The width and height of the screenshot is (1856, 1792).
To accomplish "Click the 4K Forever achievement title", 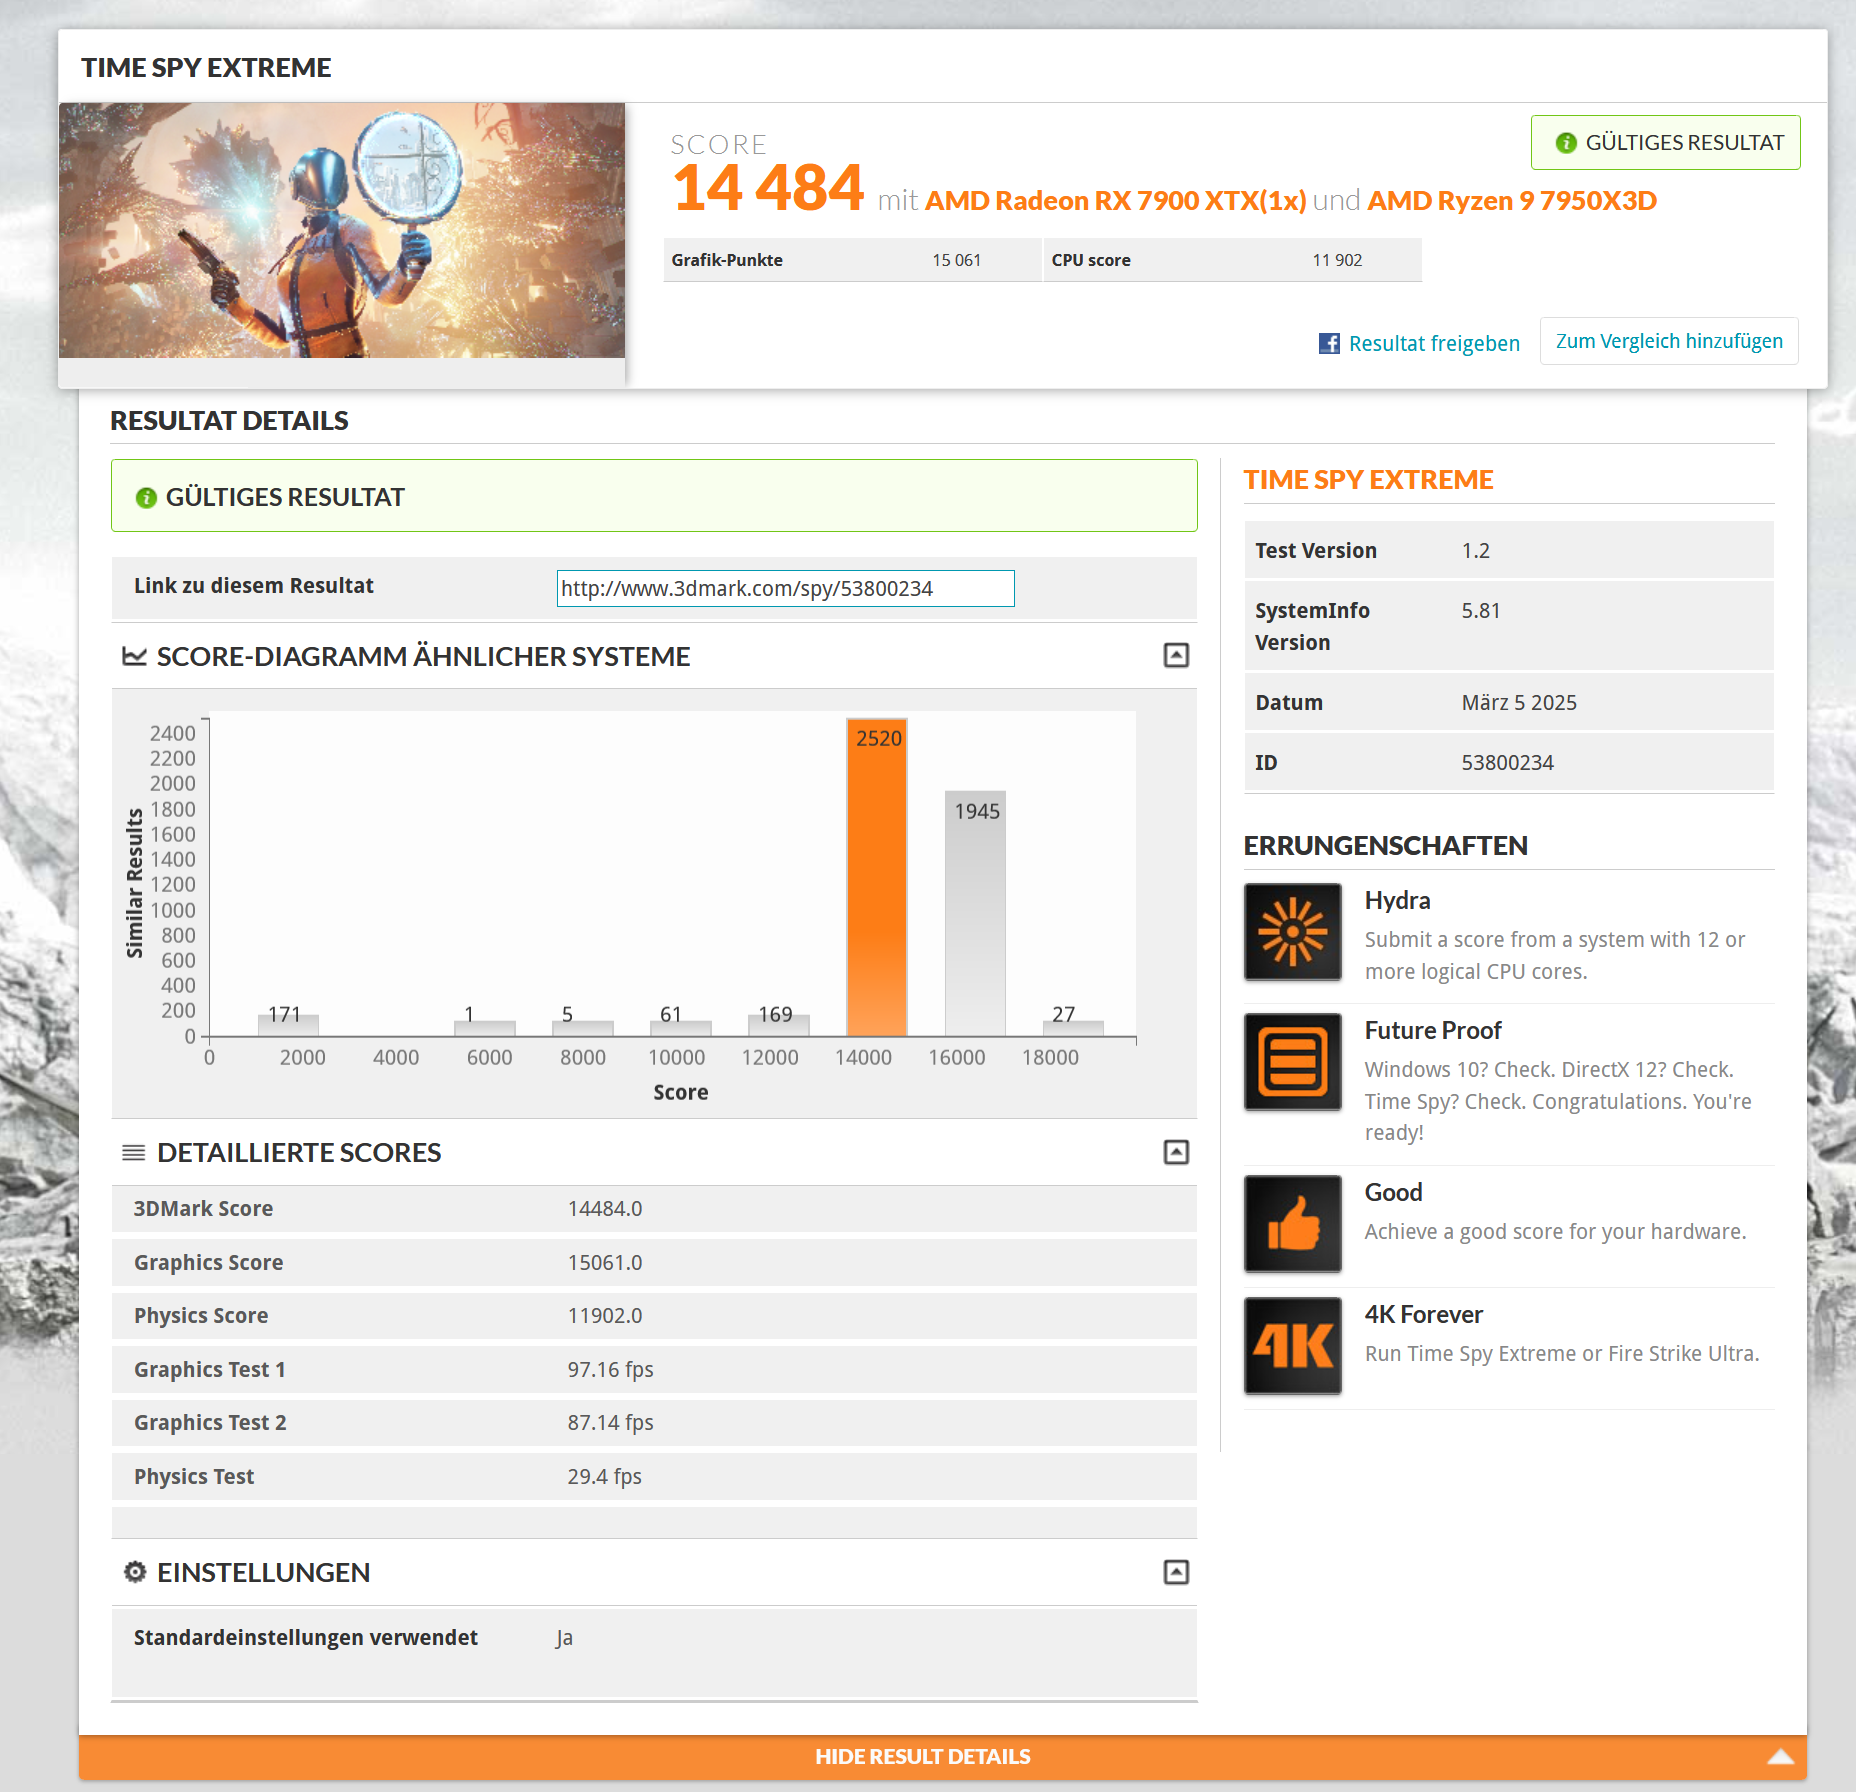I will [x=1424, y=1315].
